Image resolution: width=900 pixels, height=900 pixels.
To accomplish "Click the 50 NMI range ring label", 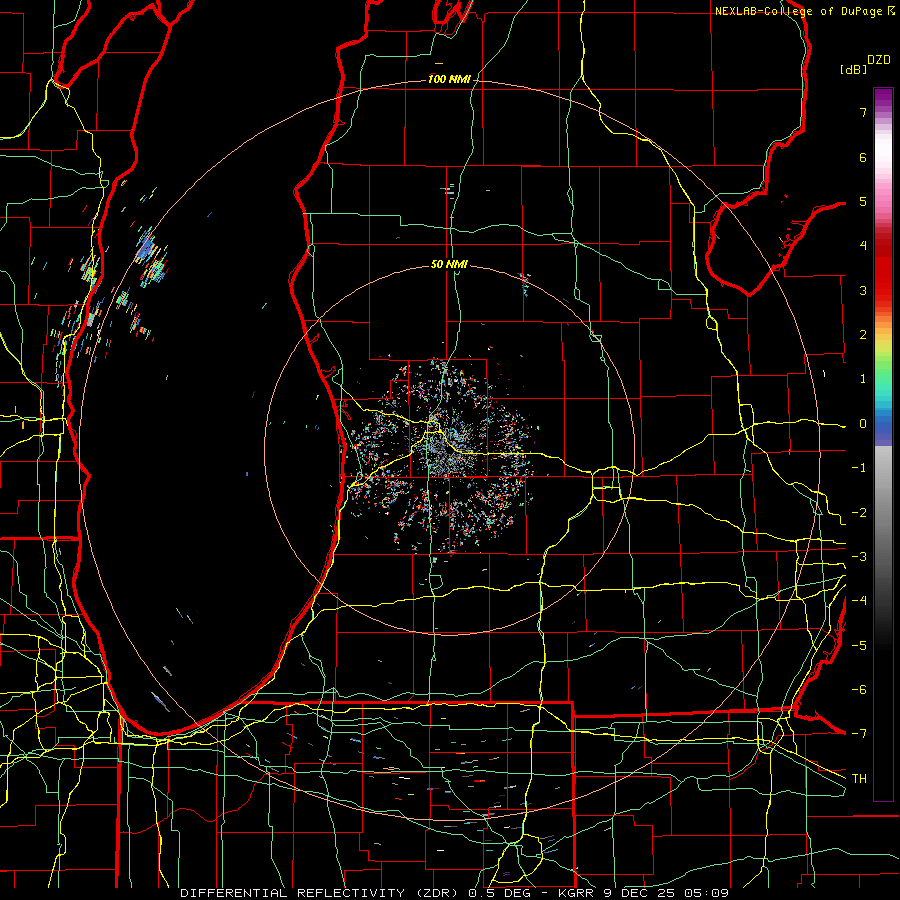I will pos(449,264).
